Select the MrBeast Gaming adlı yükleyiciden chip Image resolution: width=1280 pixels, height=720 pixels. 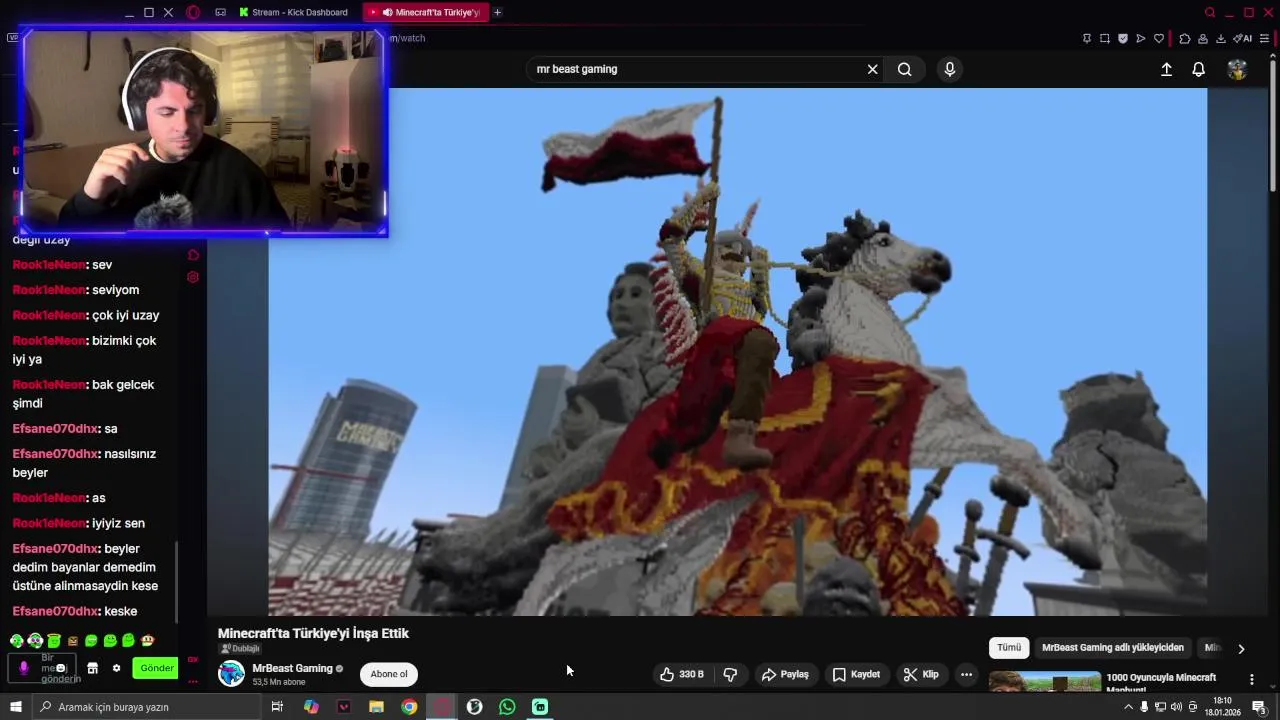pyautogui.click(x=1112, y=647)
